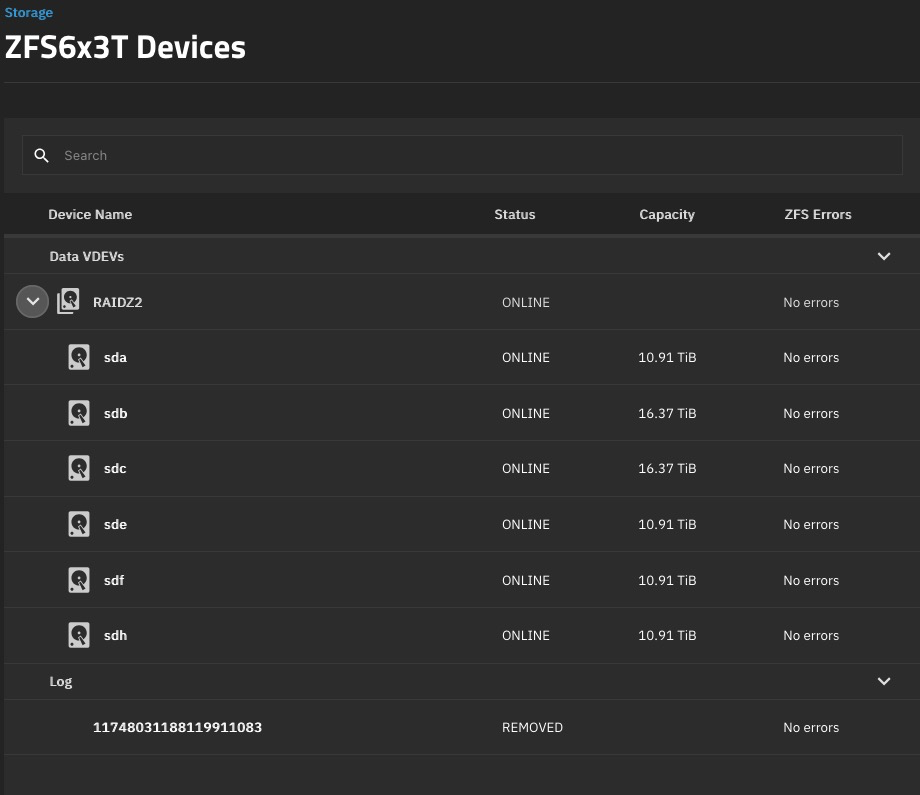Click the sdb disk icon
The width and height of the screenshot is (920, 795).
pos(79,413)
